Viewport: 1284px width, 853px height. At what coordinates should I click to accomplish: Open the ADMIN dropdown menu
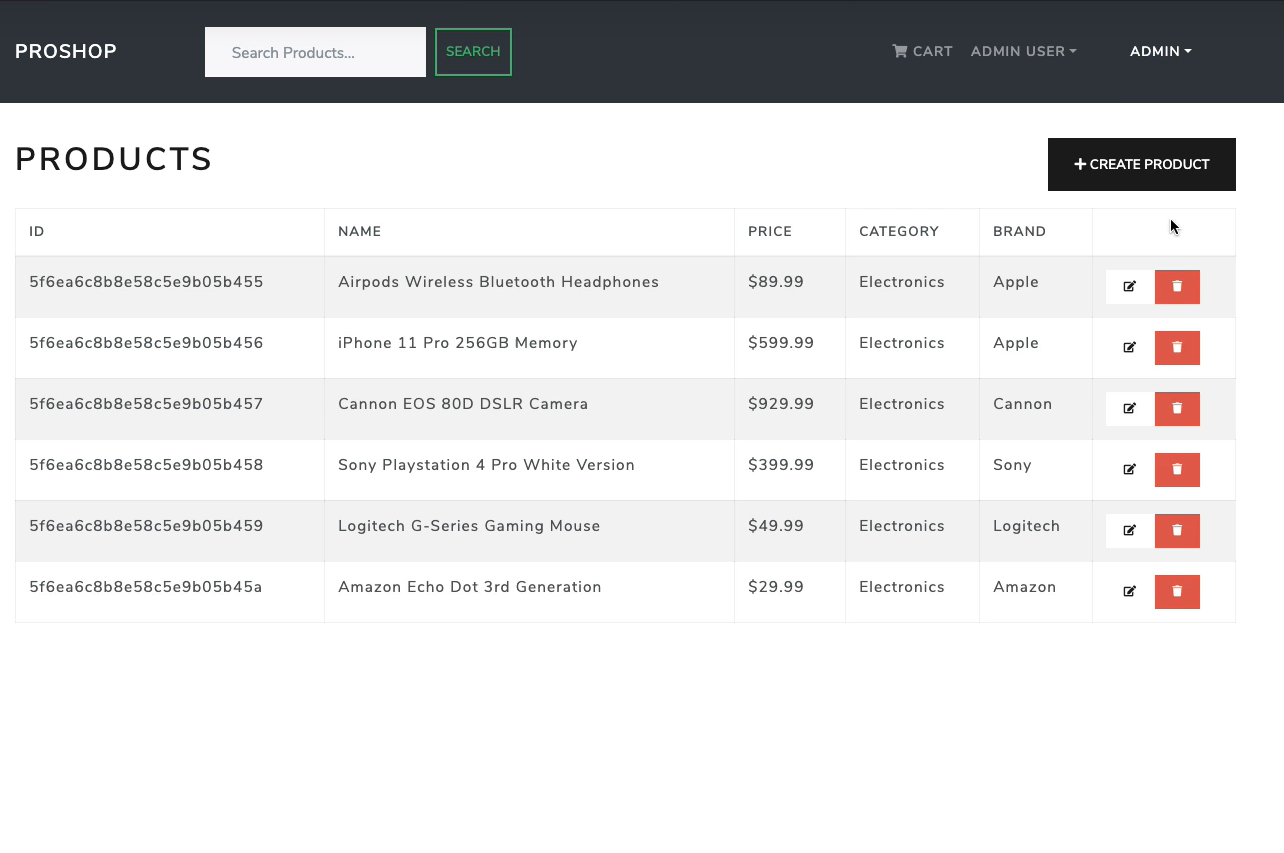(x=1160, y=51)
